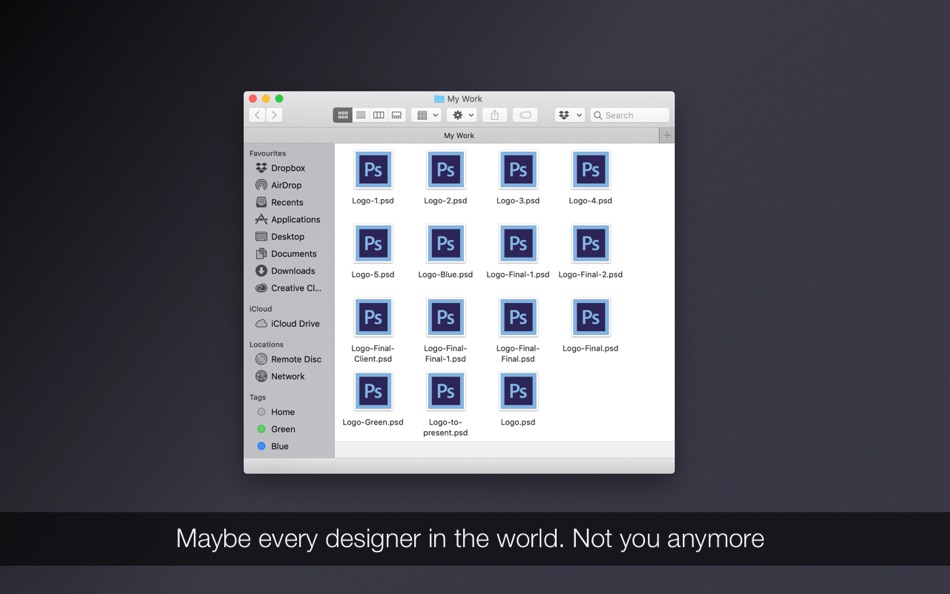Open the group-by arrangement dropdown
Image resolution: width=950 pixels, height=594 pixels.
point(427,115)
